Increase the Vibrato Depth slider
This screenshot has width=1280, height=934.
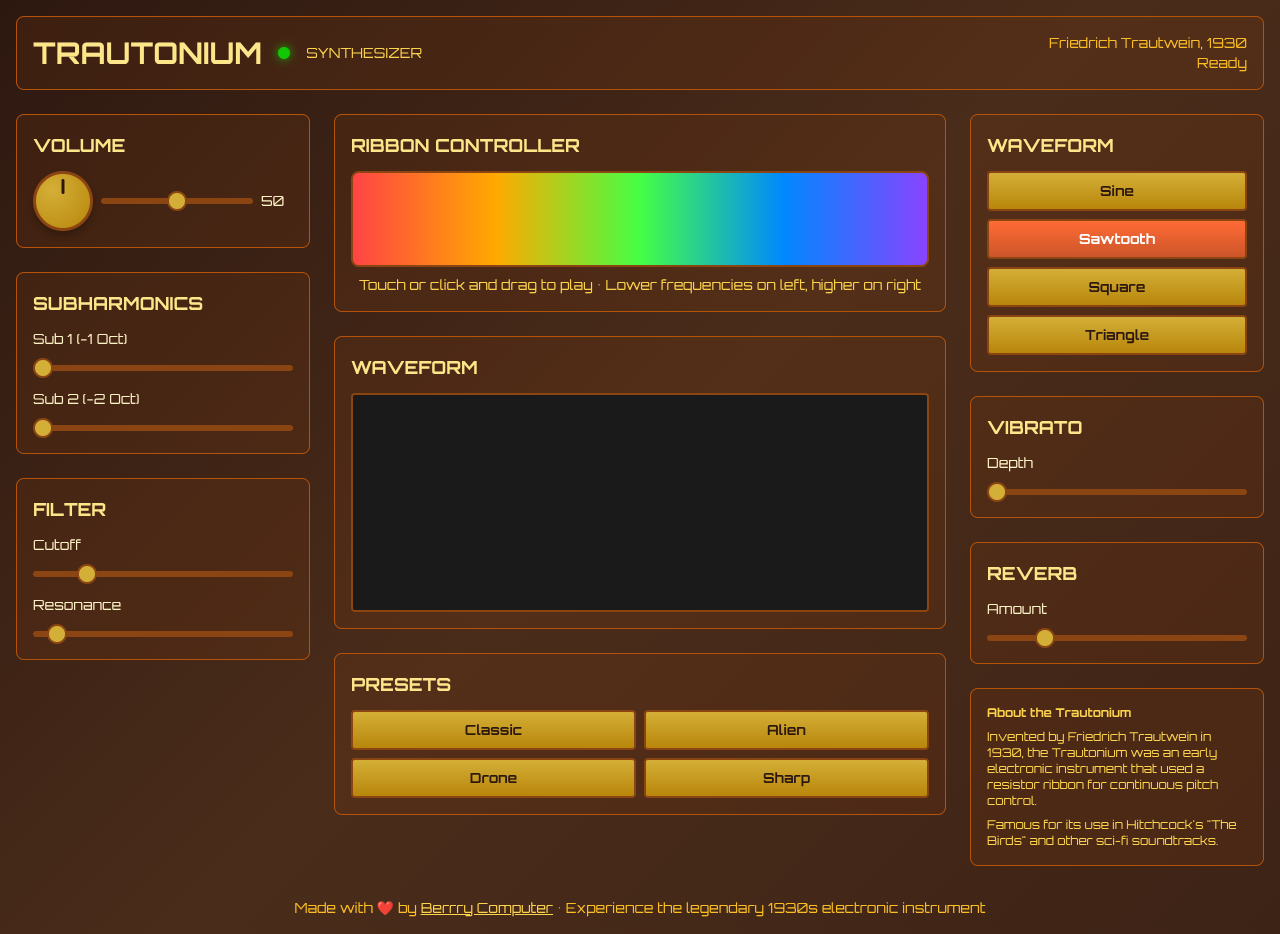(996, 492)
